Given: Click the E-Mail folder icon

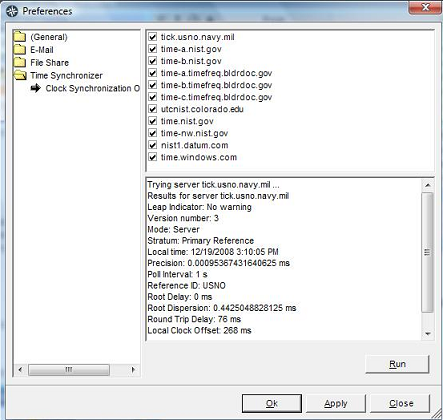Looking at the screenshot, I should click(x=20, y=49).
